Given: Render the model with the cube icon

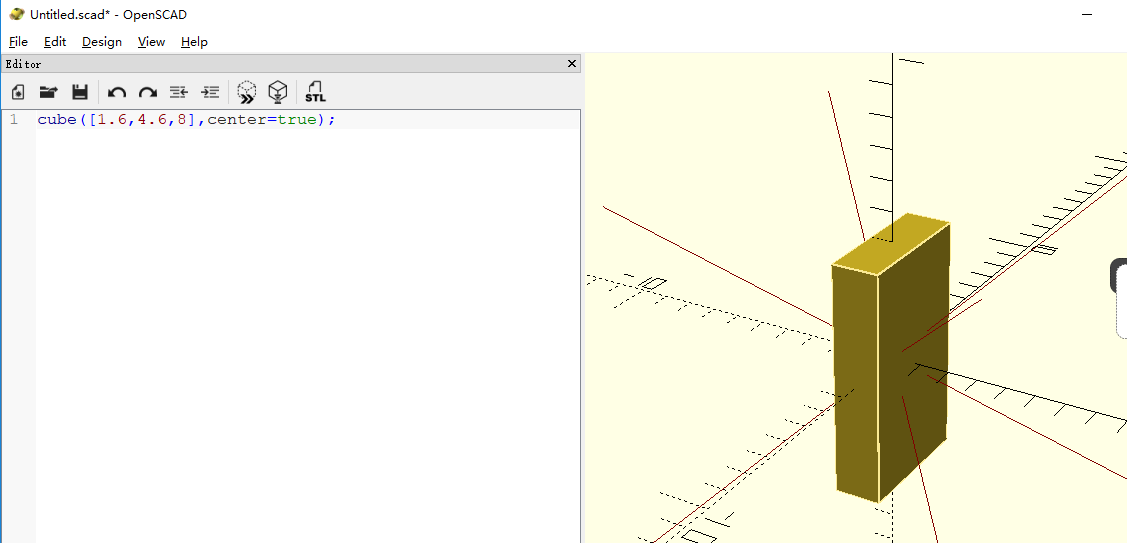Looking at the screenshot, I should point(278,93).
